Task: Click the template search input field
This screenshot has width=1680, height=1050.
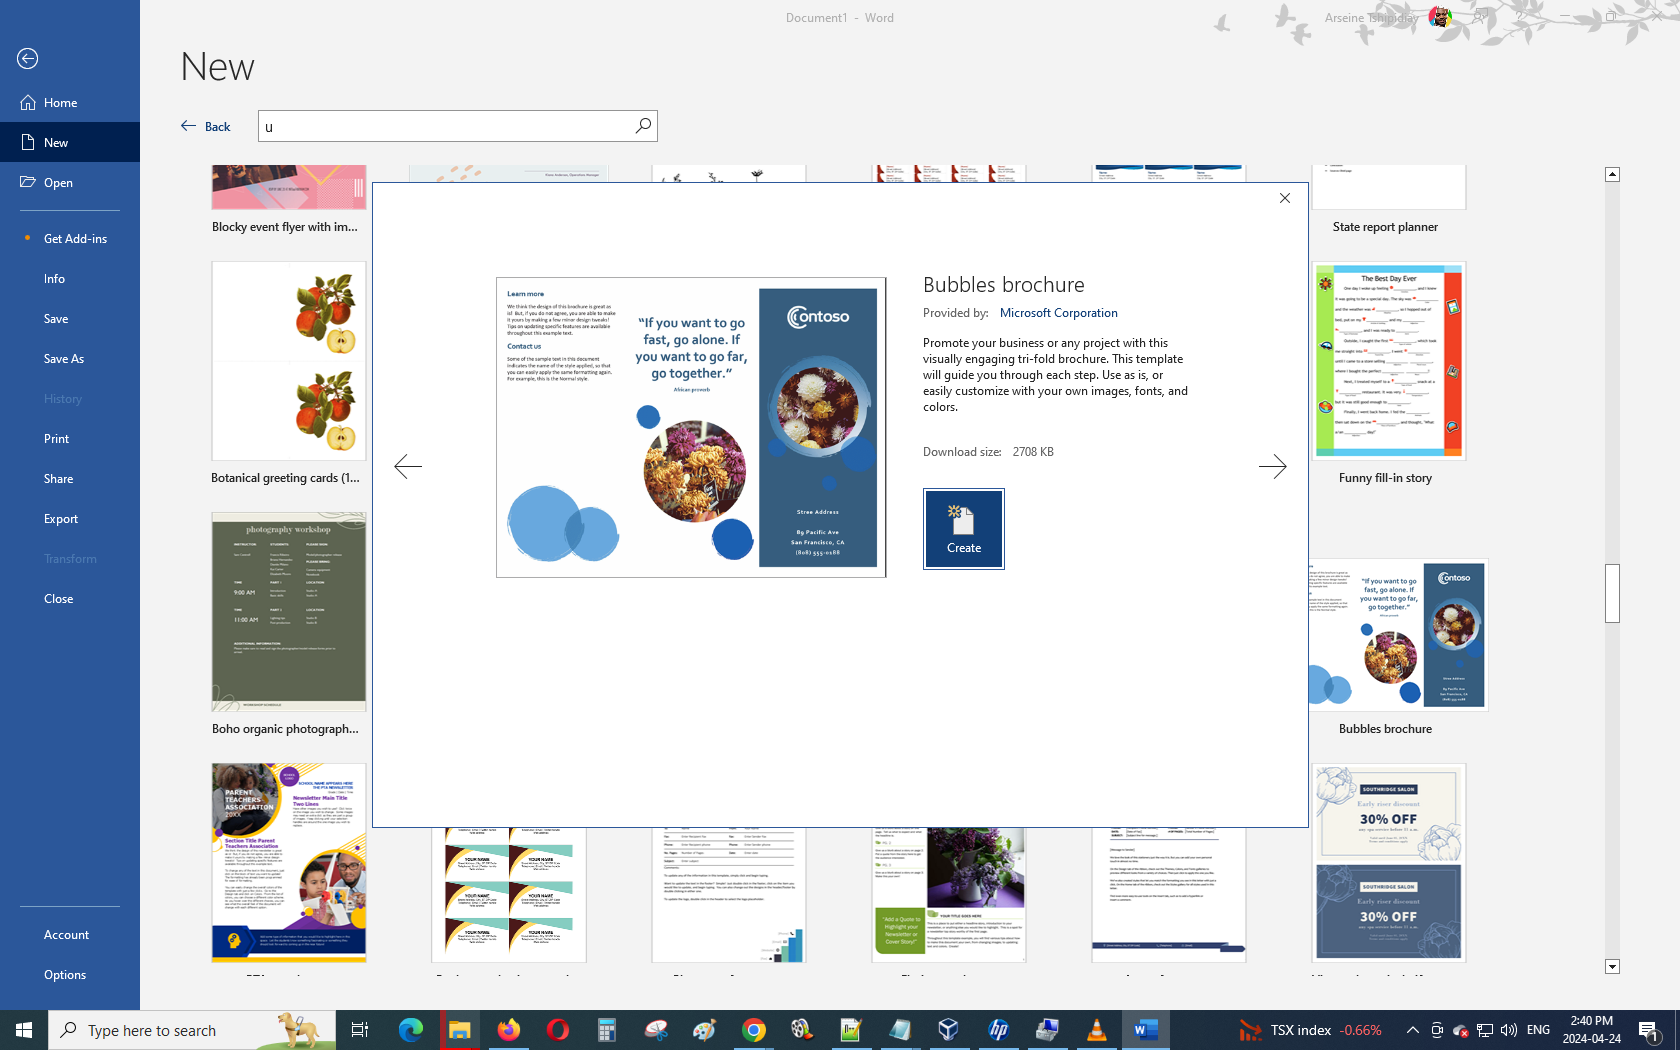Action: (x=445, y=126)
